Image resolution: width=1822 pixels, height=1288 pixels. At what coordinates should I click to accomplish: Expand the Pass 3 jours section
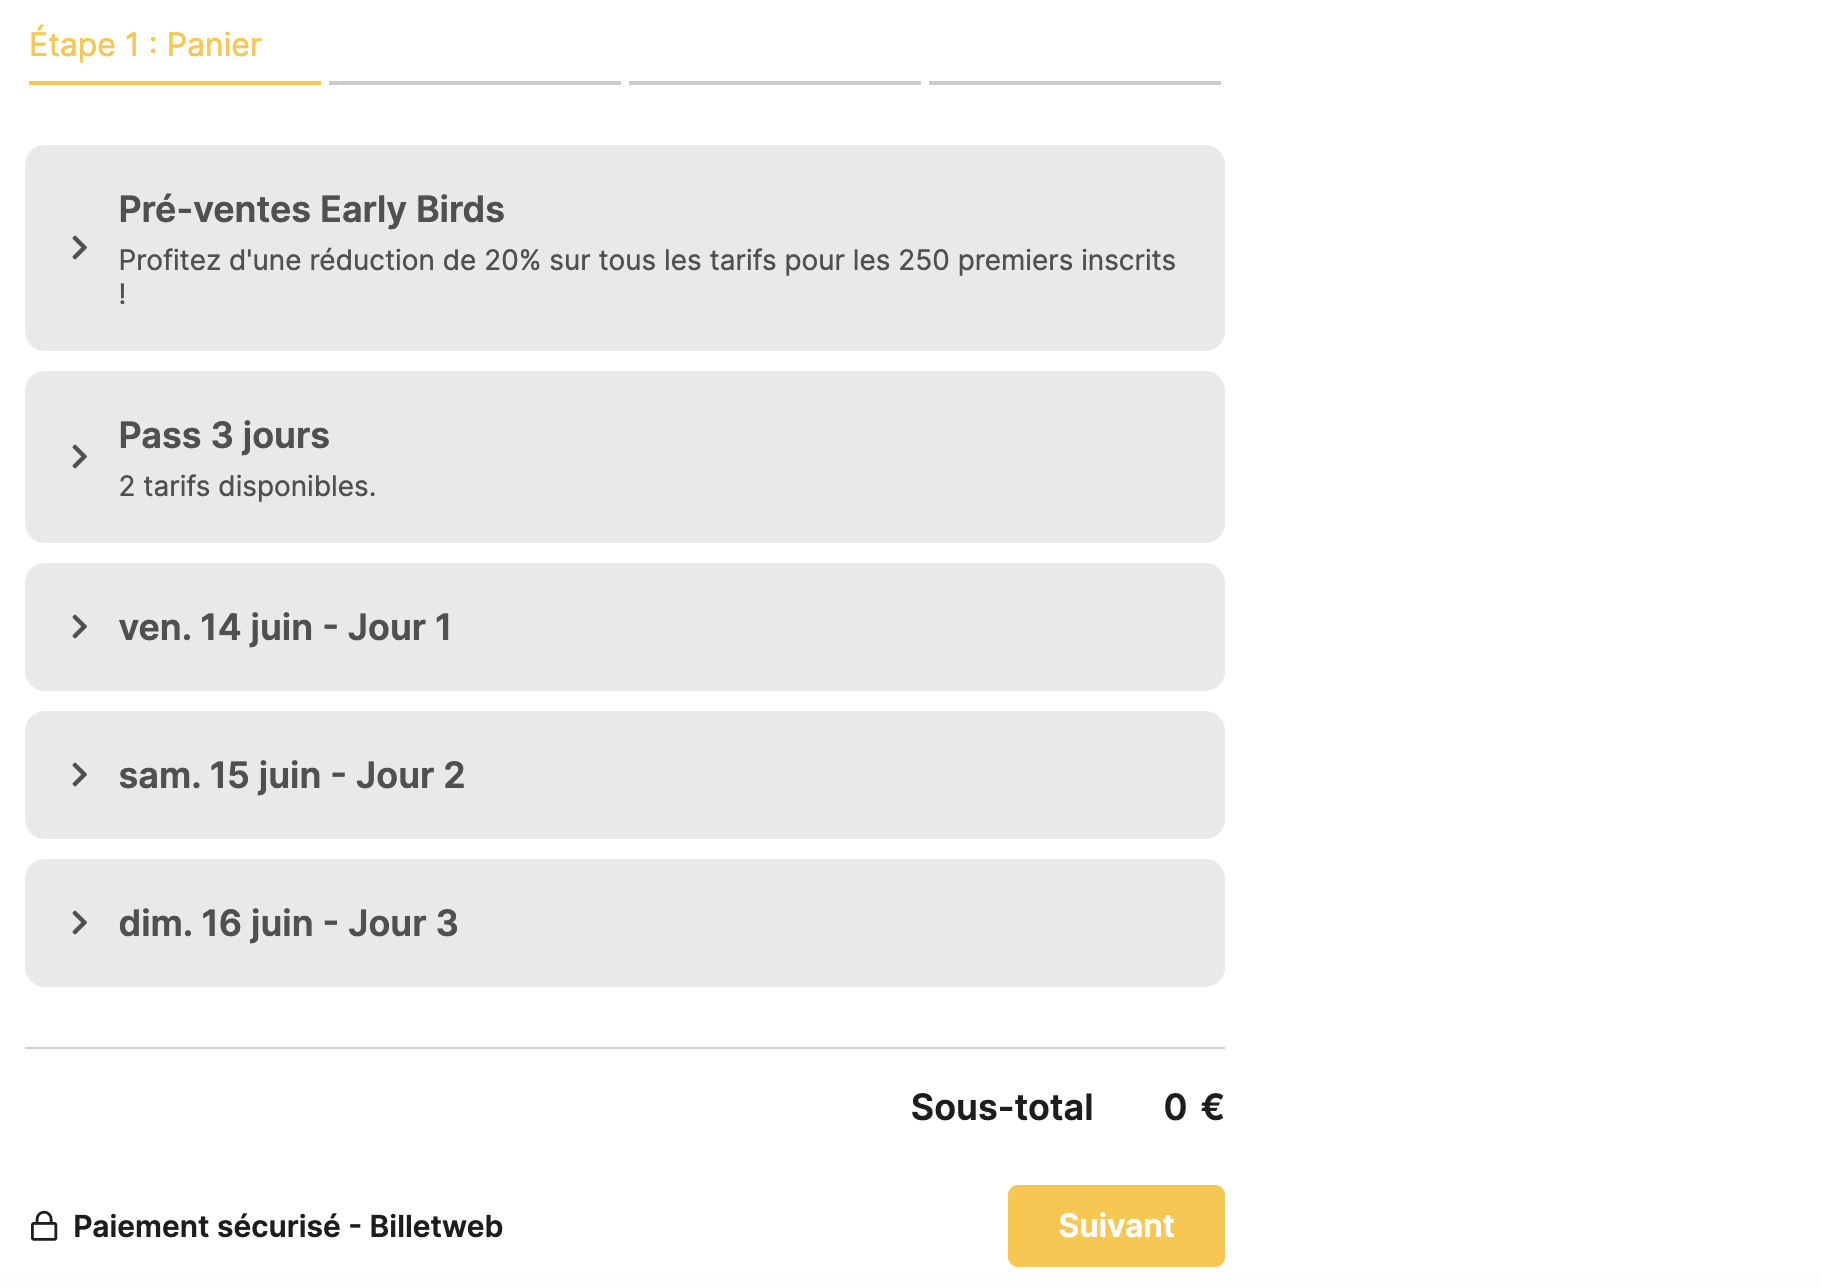224,436
